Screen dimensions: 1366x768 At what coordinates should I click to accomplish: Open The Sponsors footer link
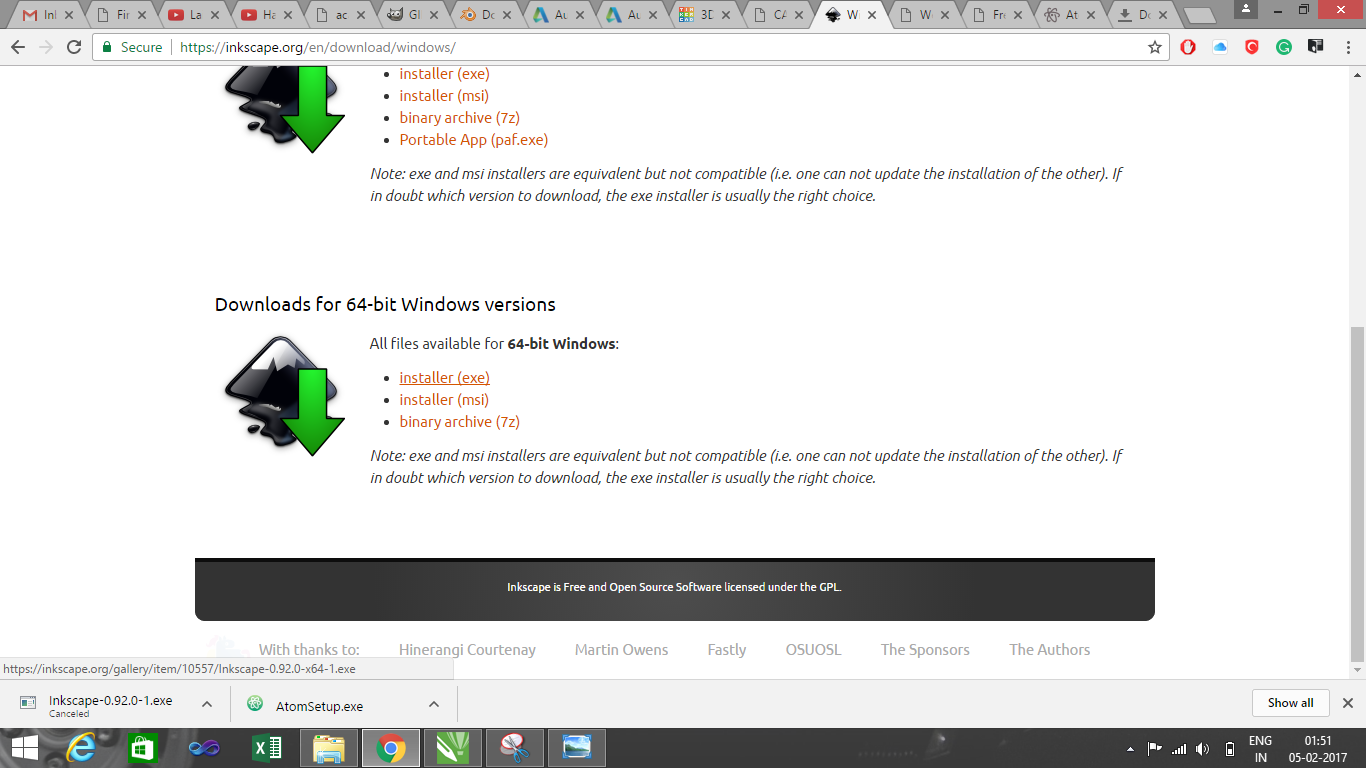(925, 650)
